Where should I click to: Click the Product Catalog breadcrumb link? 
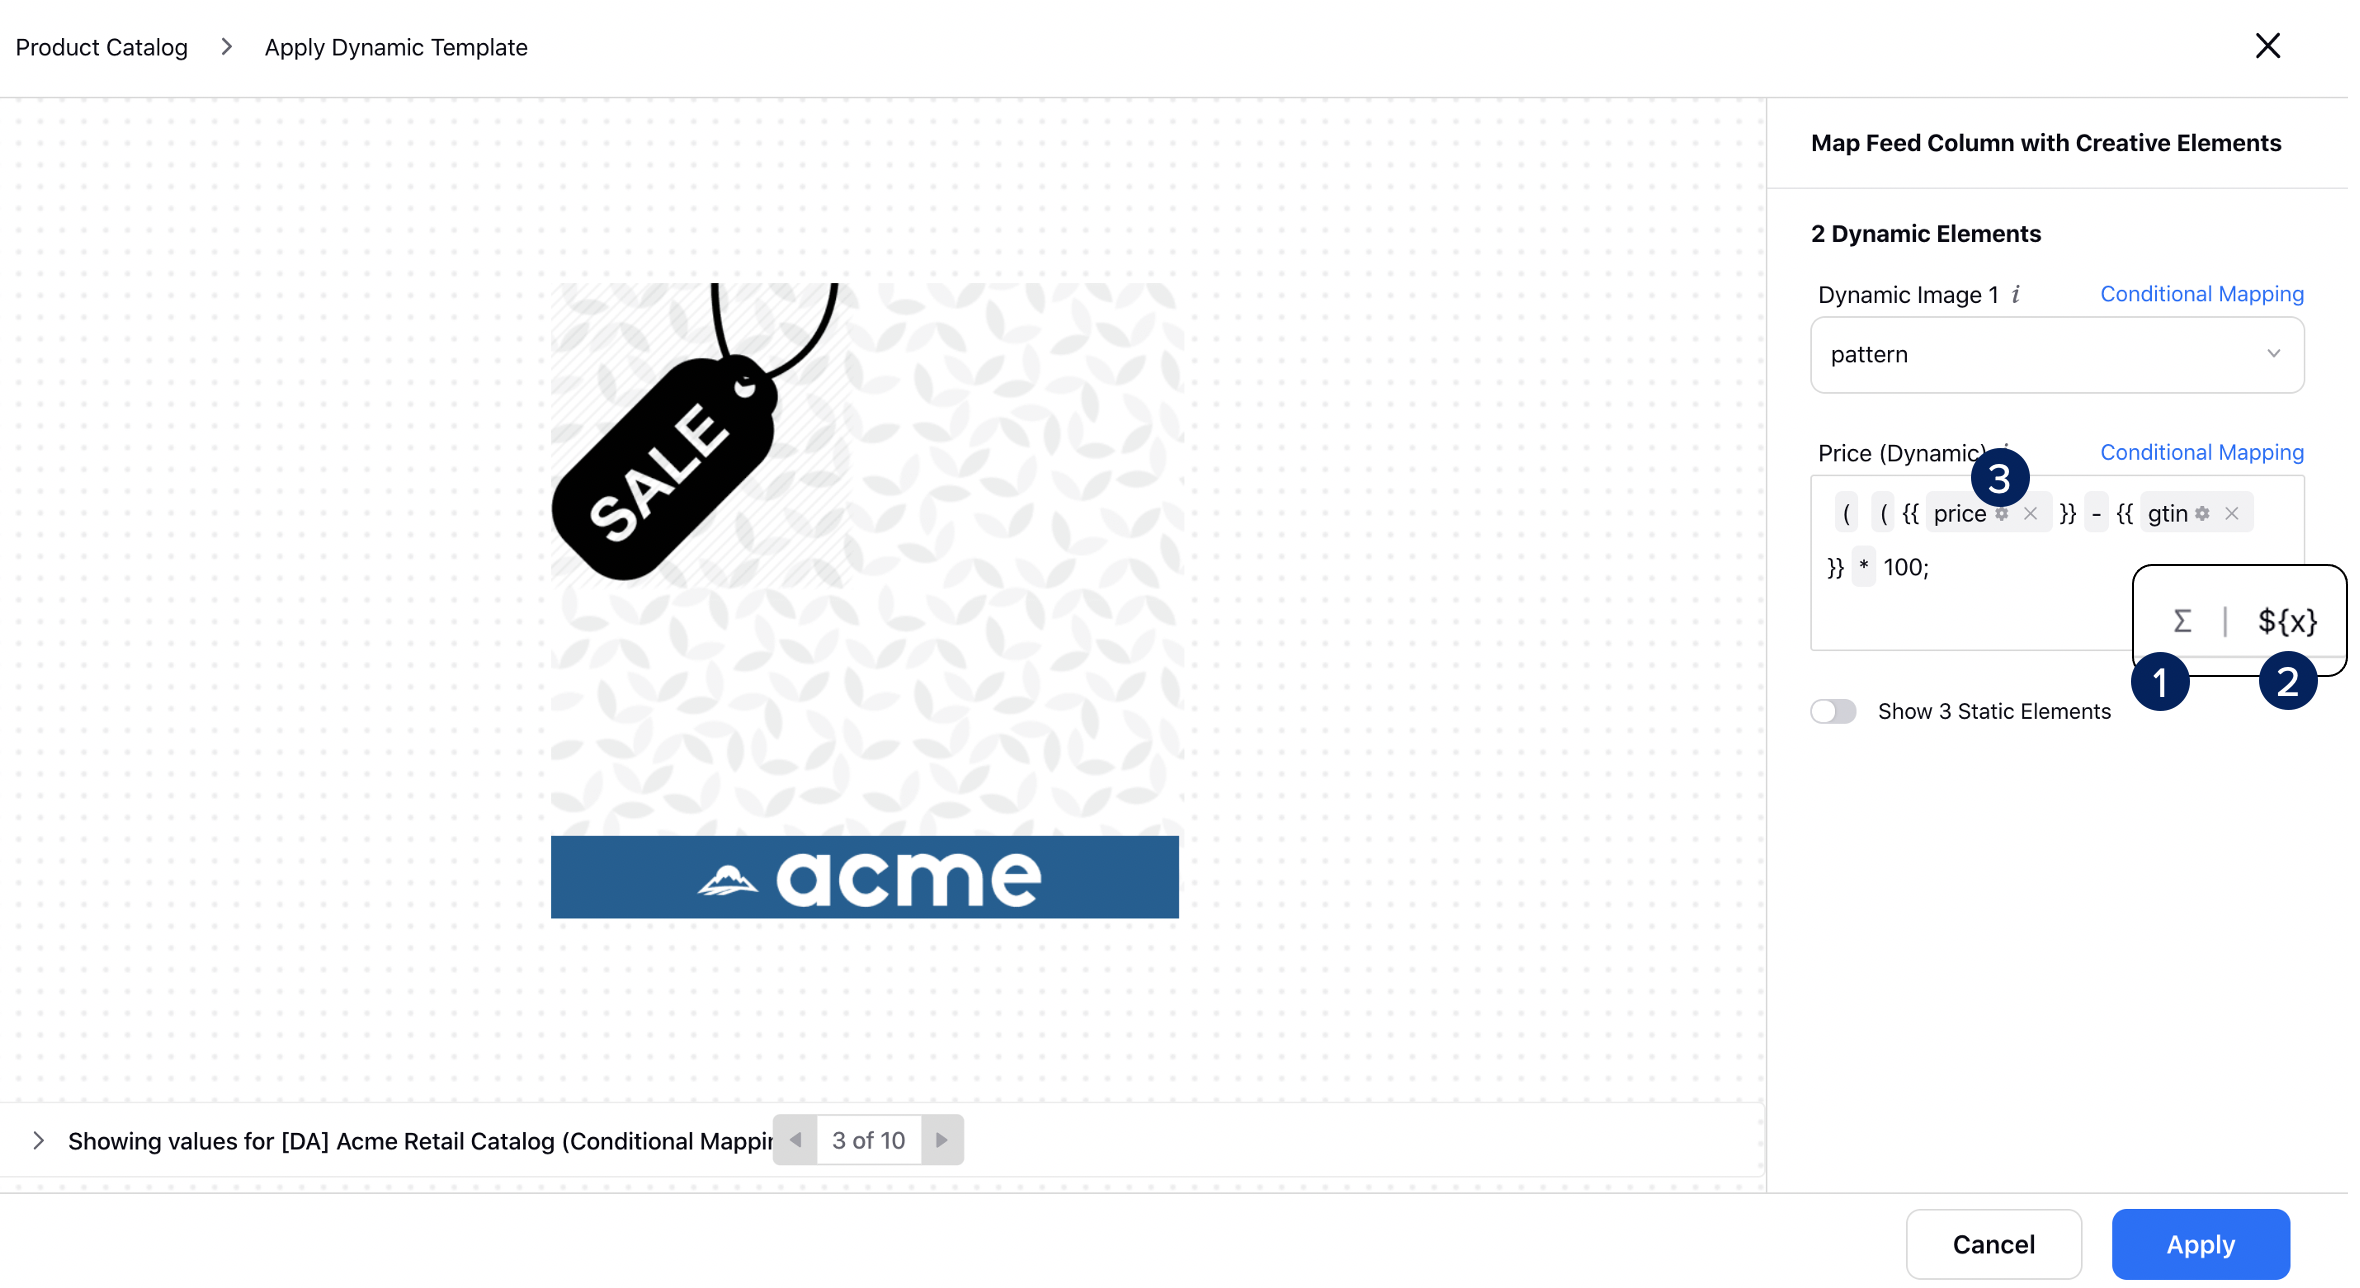coord(100,46)
